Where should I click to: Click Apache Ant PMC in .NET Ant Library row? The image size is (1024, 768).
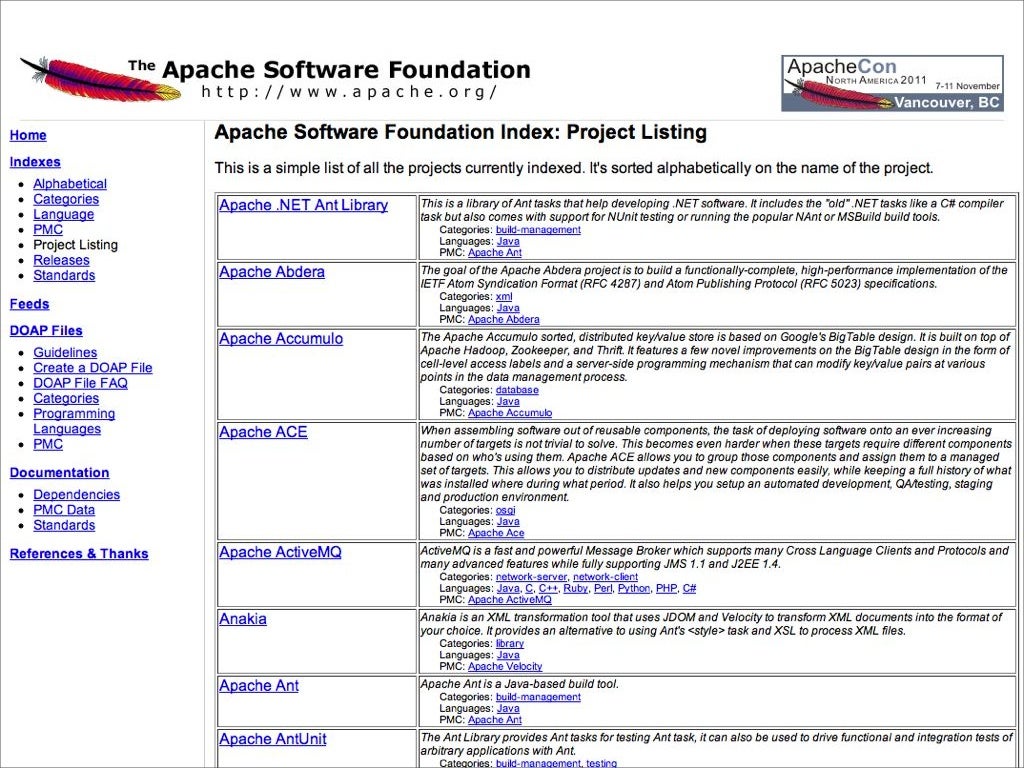(x=495, y=253)
